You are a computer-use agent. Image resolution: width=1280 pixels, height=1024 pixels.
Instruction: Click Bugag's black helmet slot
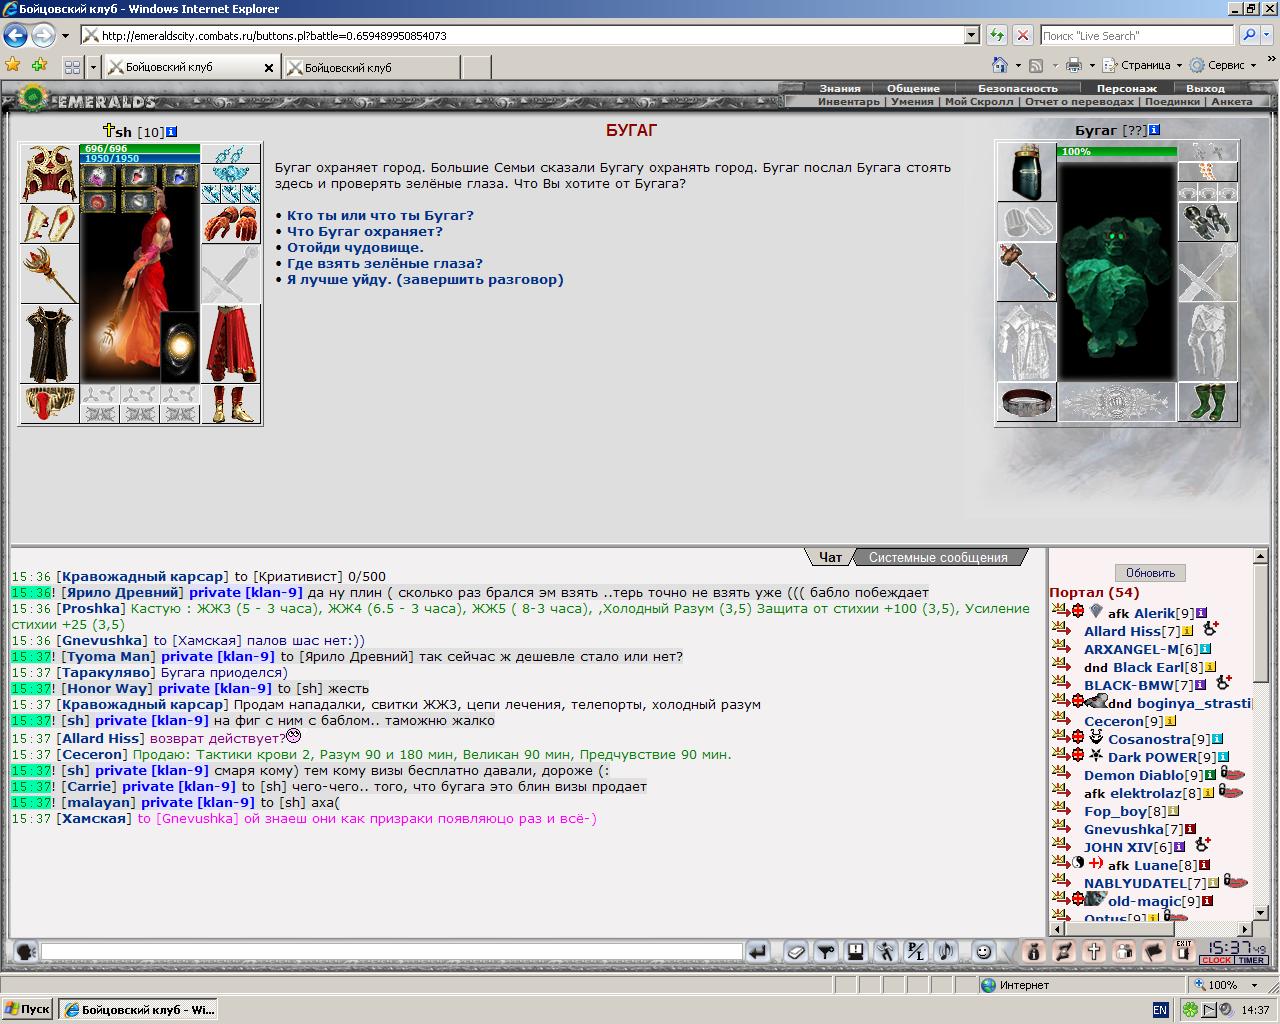pos(1027,172)
